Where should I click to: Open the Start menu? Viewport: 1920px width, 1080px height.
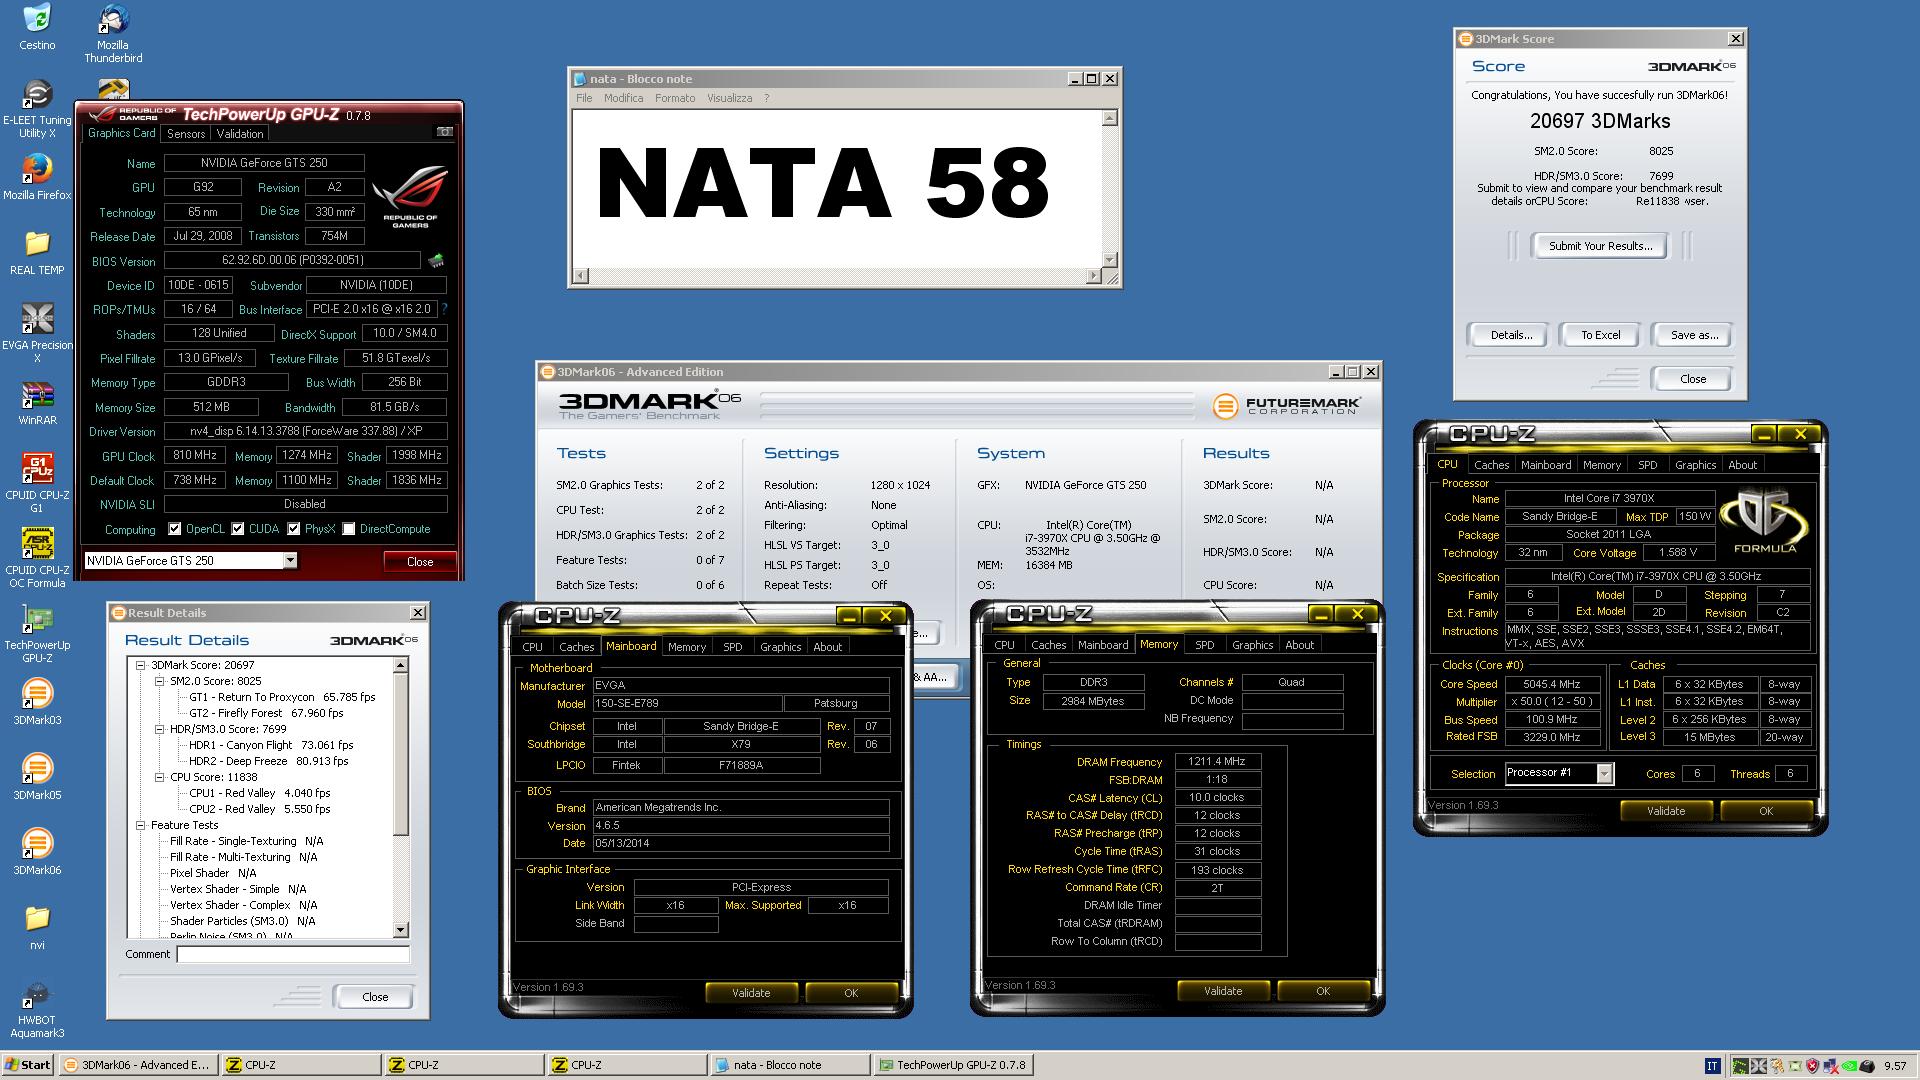click(x=28, y=1065)
